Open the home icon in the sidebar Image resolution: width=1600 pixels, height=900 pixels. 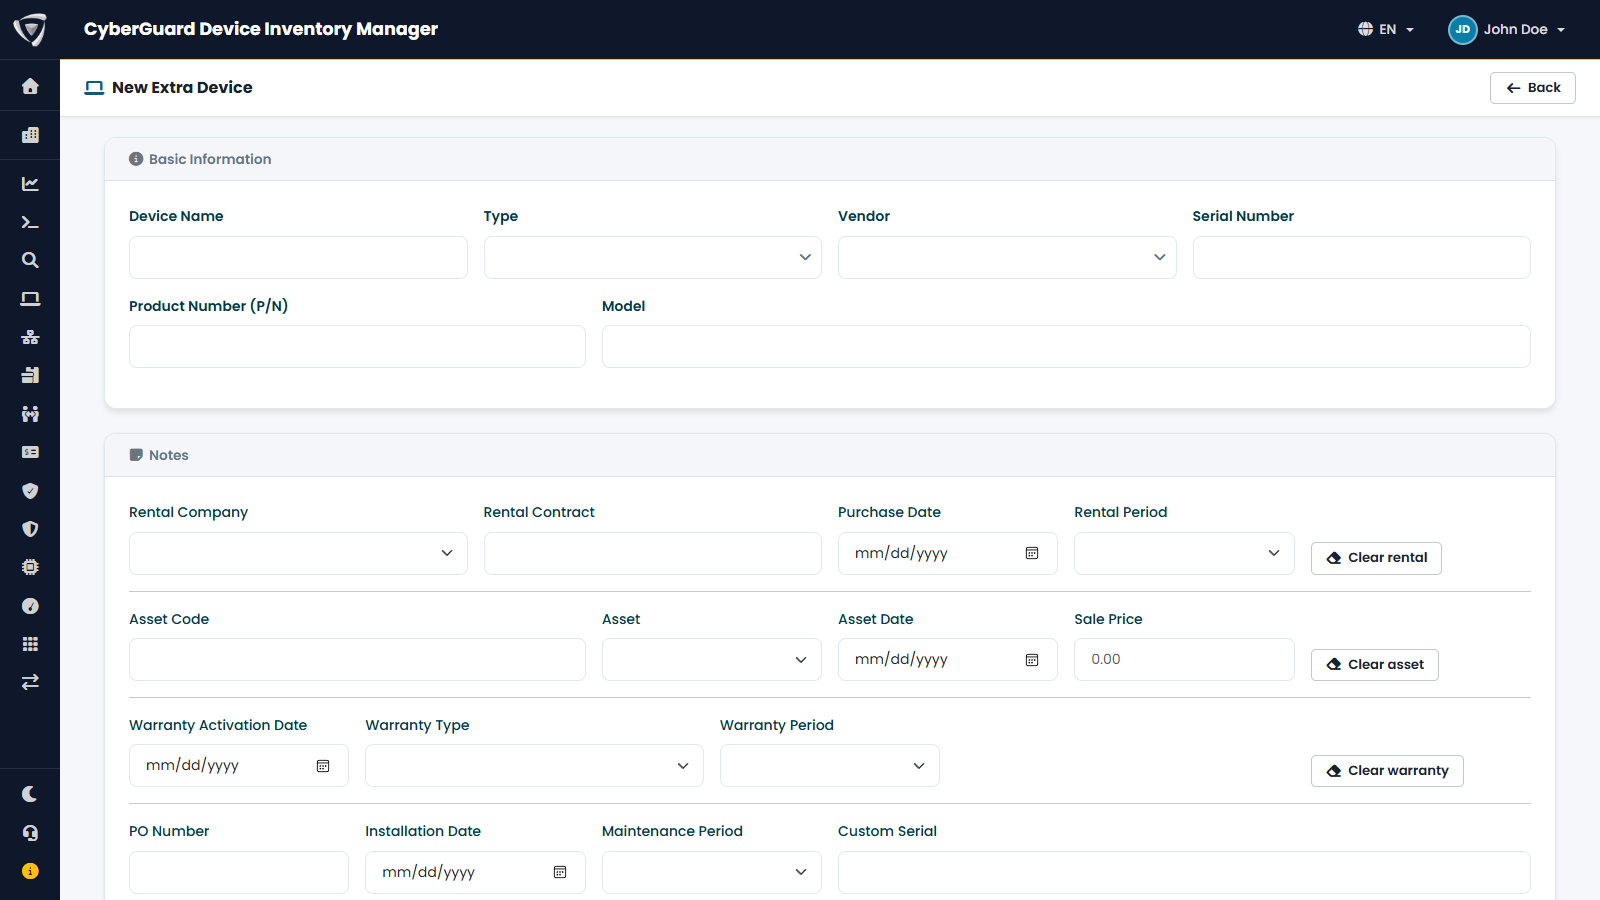point(30,87)
